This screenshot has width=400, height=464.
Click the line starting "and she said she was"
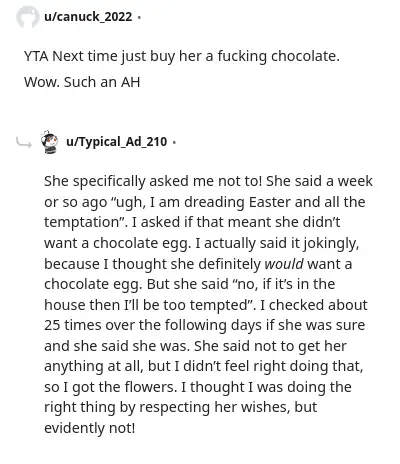point(195,346)
